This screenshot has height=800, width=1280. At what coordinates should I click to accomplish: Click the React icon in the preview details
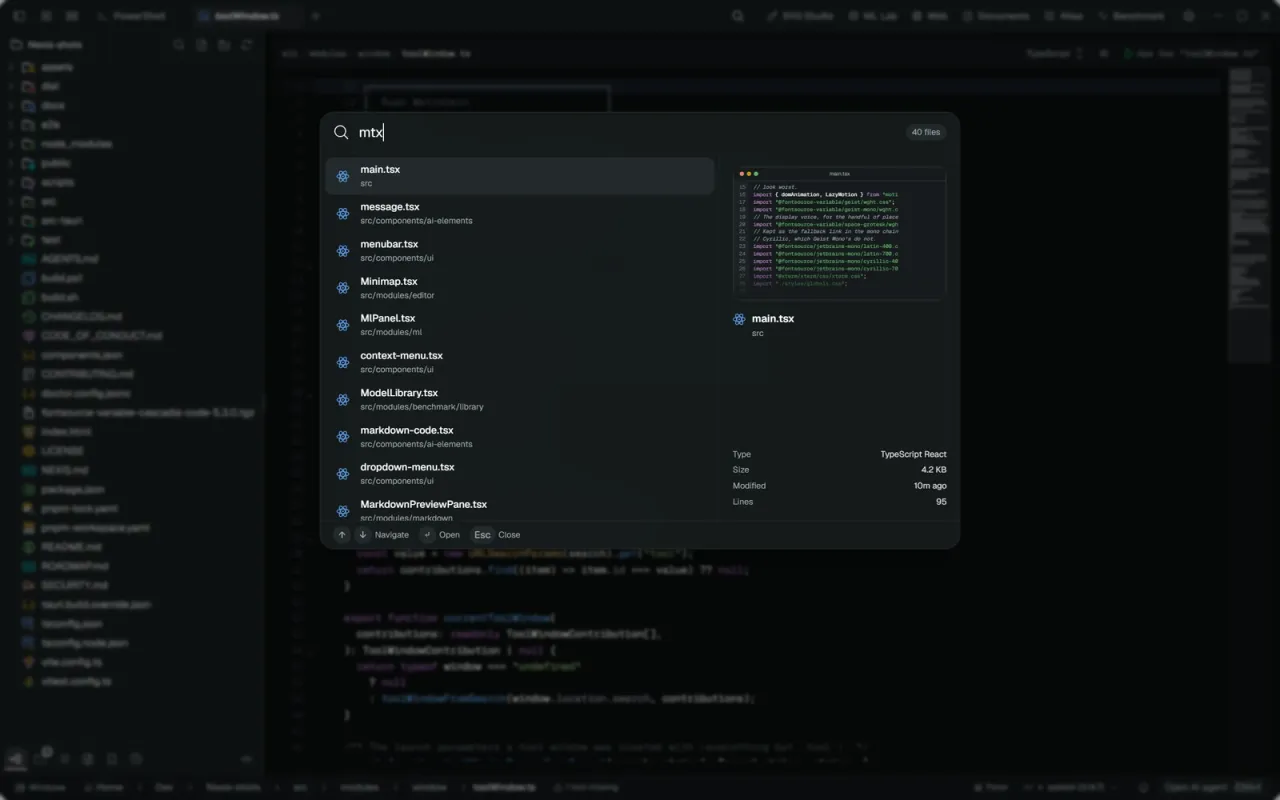(x=739, y=319)
